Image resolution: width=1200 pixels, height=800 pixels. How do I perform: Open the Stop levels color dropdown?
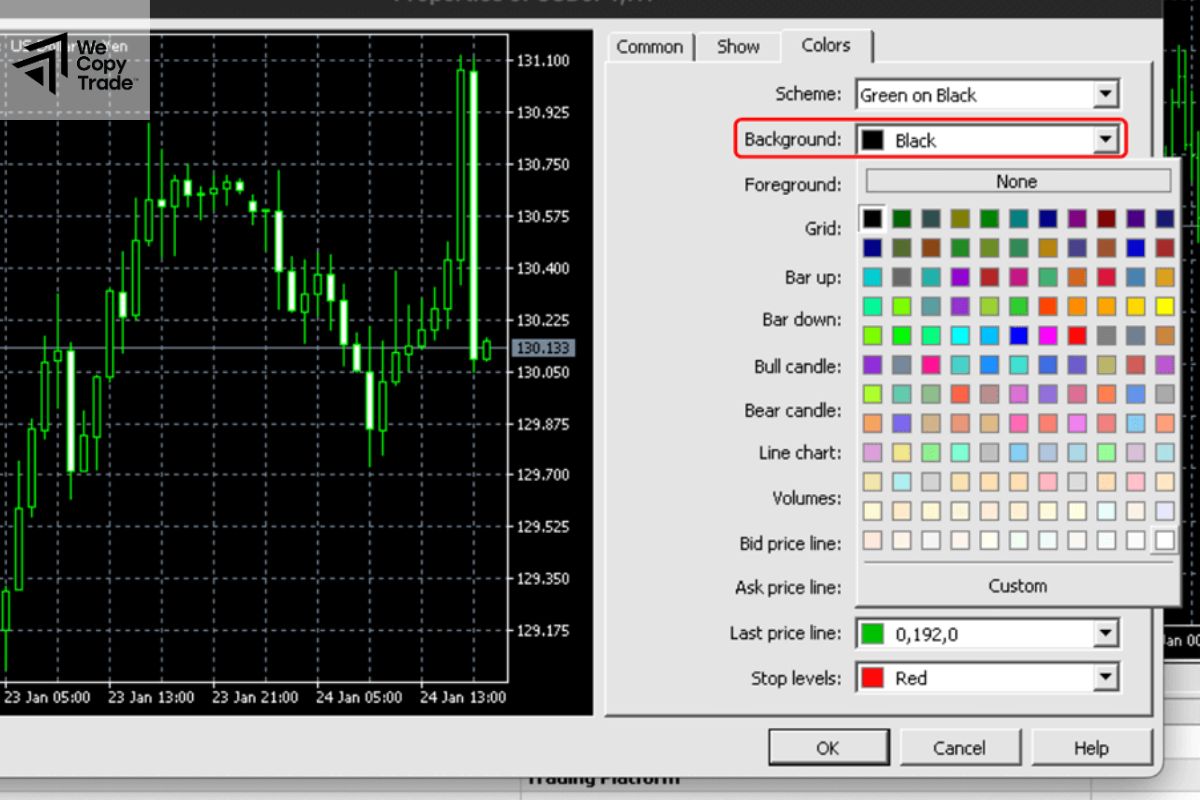point(1107,677)
